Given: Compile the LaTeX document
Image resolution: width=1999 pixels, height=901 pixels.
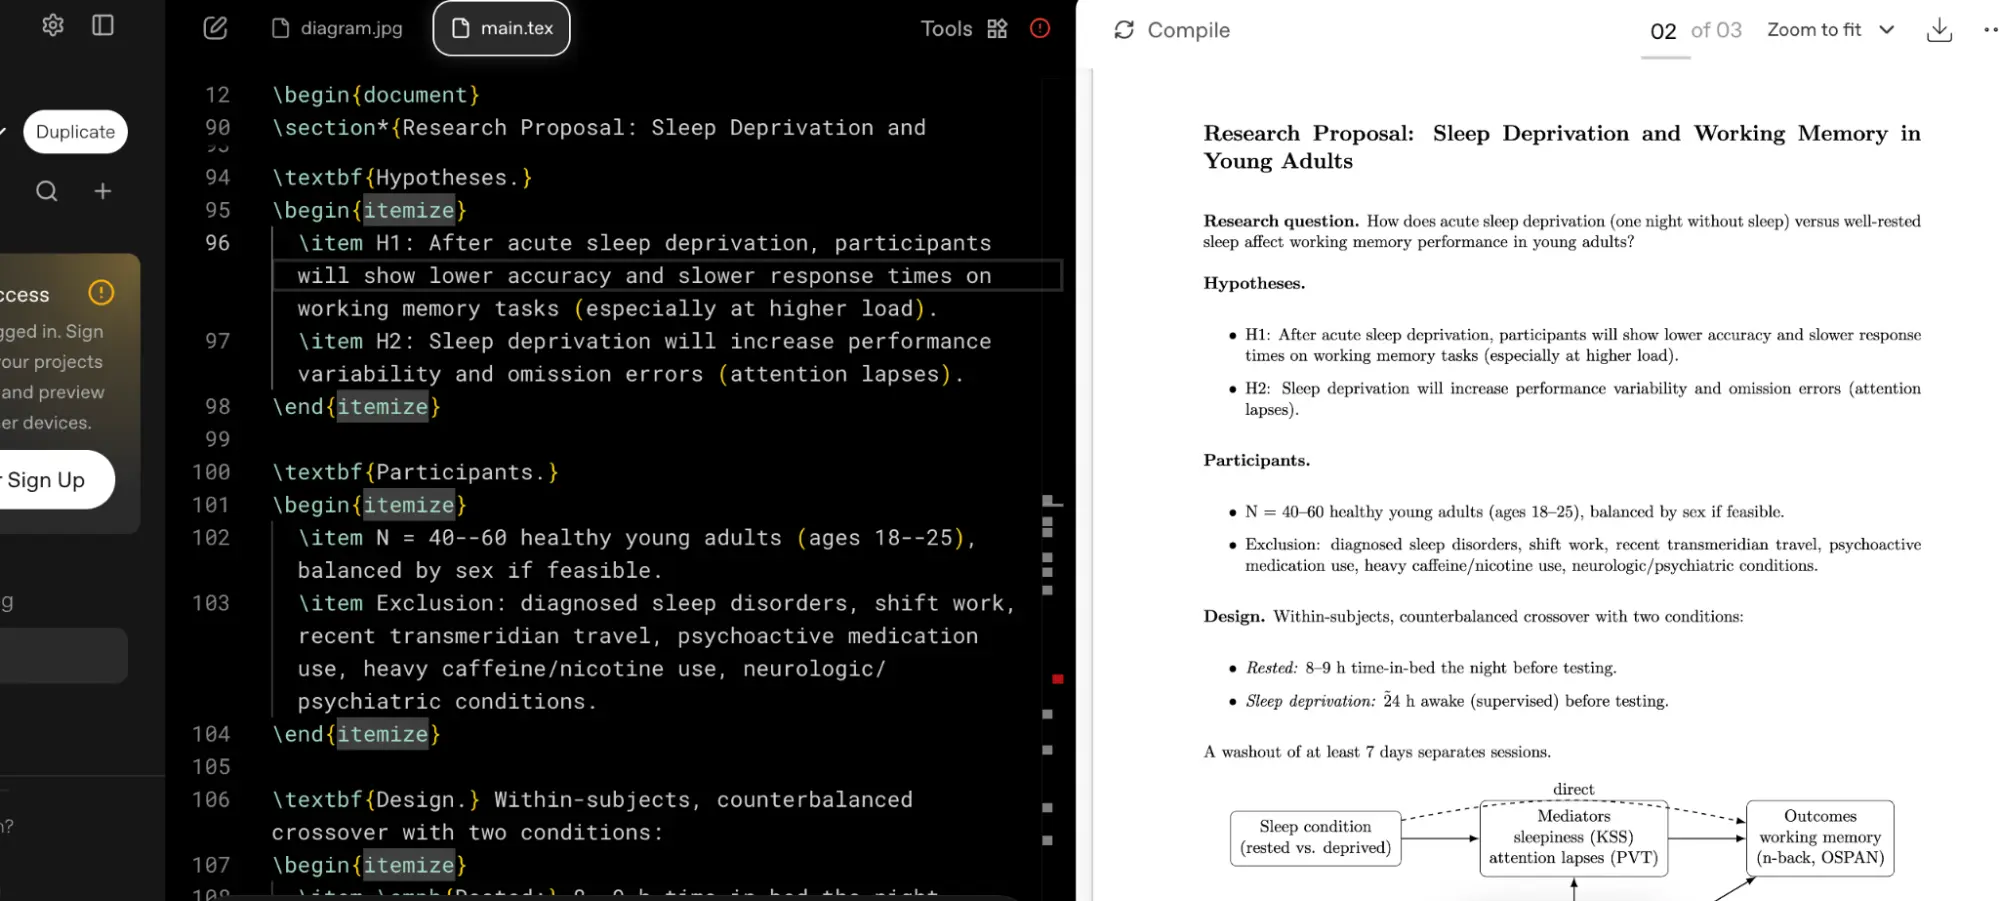Looking at the screenshot, I should (x=1172, y=30).
